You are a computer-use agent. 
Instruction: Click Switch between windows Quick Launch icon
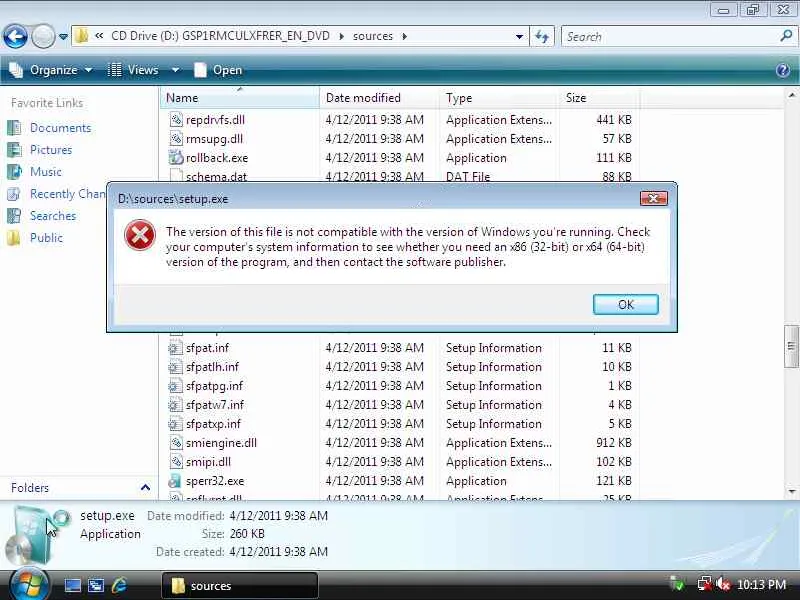pos(95,585)
